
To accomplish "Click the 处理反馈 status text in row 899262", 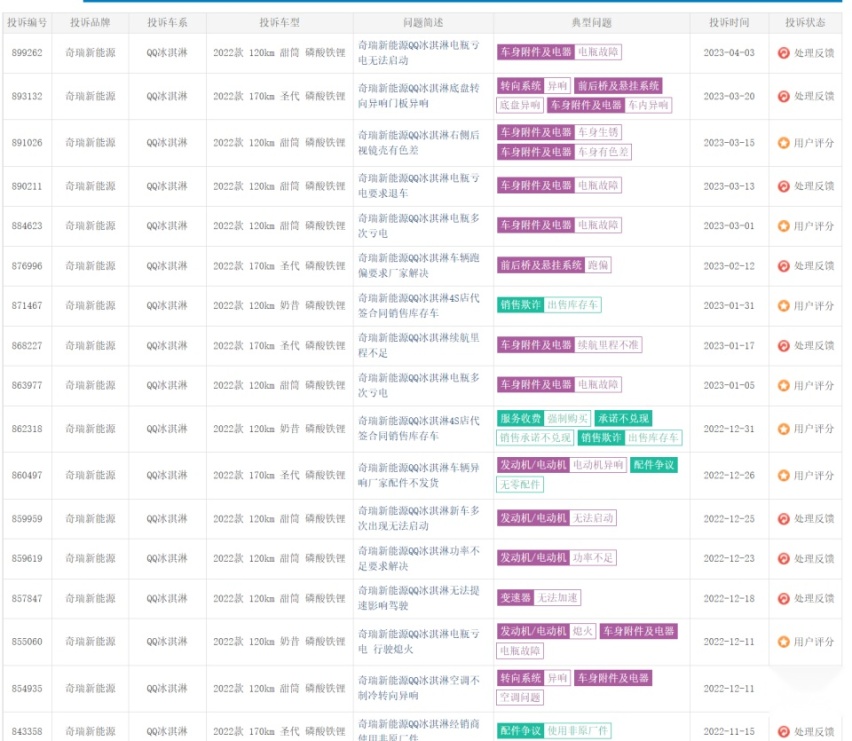I will (814, 53).
